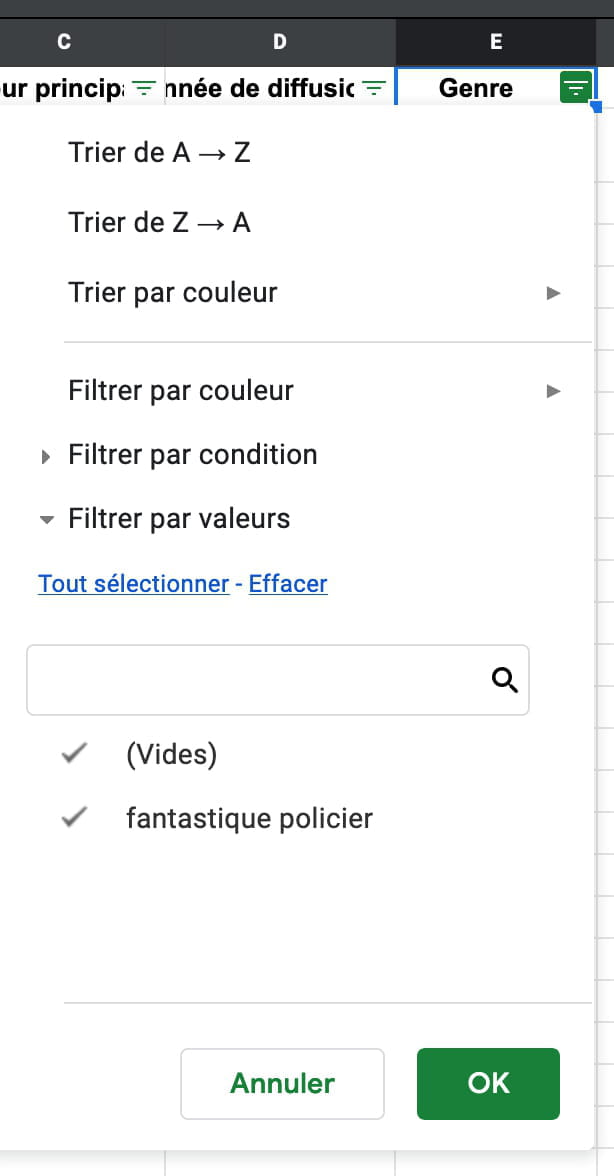Select column C header
Viewport: 614px width, 1176px height.
click(x=65, y=42)
